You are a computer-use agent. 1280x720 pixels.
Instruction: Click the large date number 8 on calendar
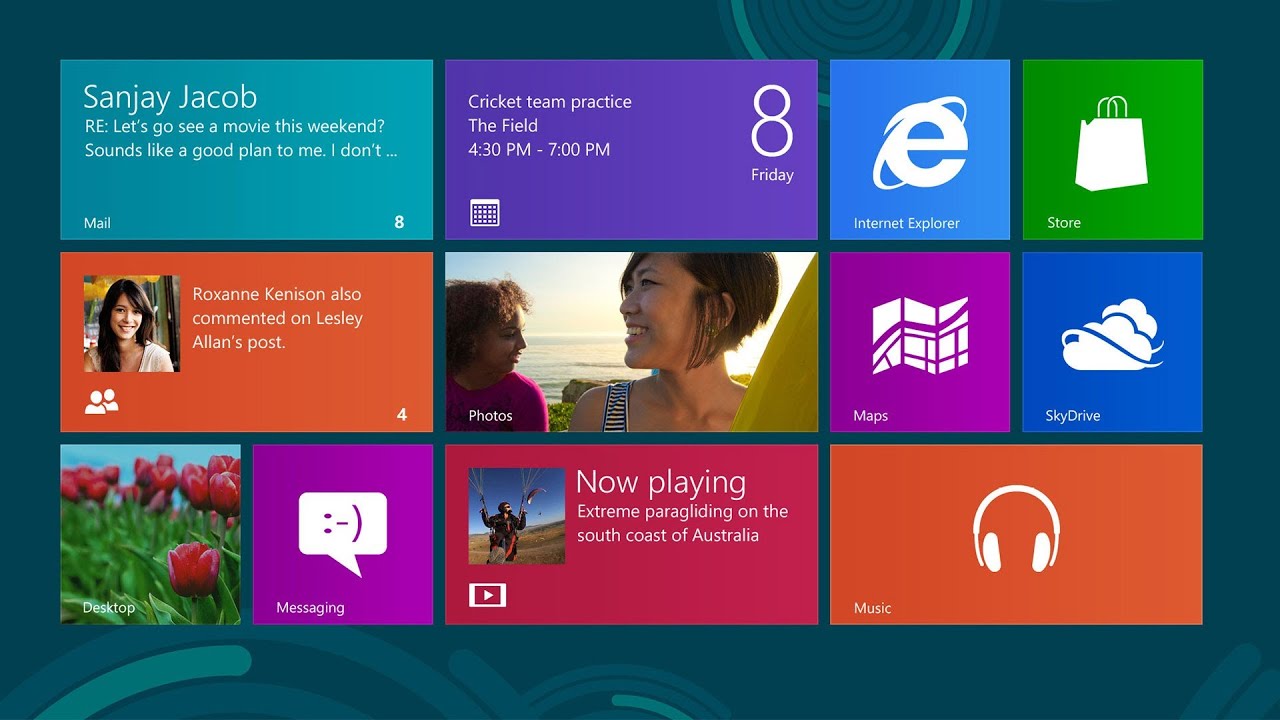(772, 120)
